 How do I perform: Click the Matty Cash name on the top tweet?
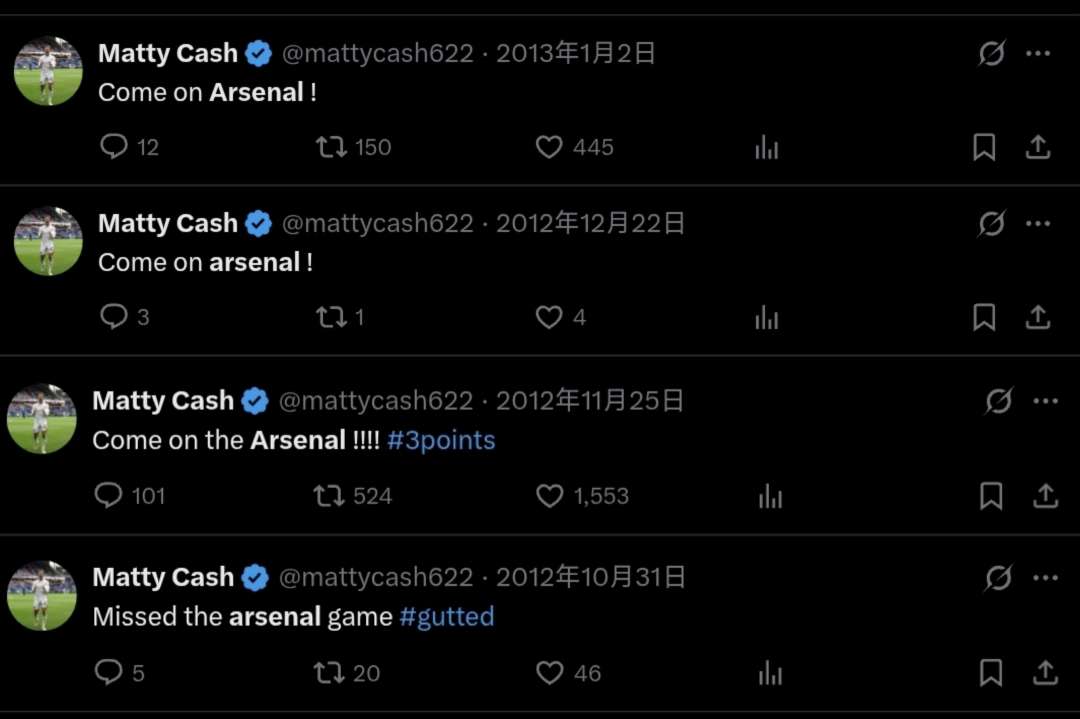click(x=168, y=53)
